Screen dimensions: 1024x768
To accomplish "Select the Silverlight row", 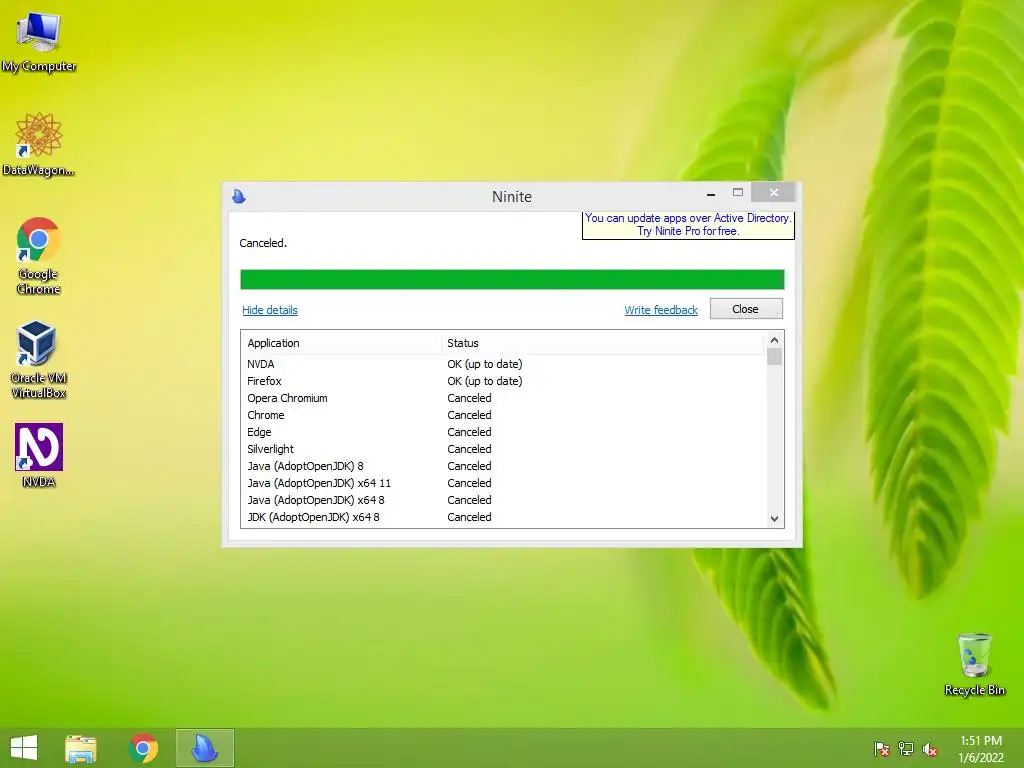I will 503,449.
